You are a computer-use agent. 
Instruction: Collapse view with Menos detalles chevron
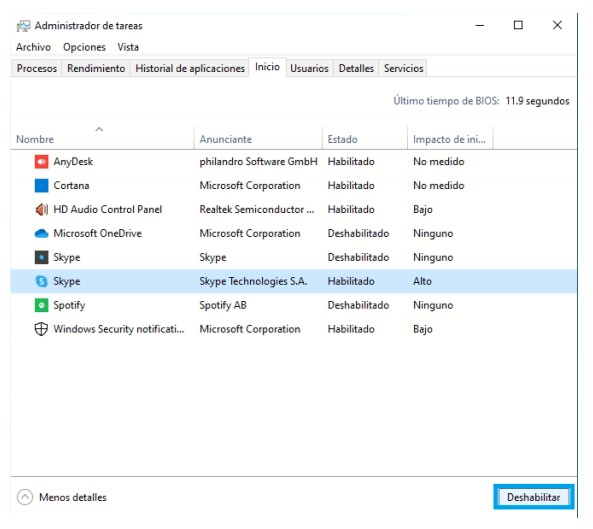(x=25, y=497)
